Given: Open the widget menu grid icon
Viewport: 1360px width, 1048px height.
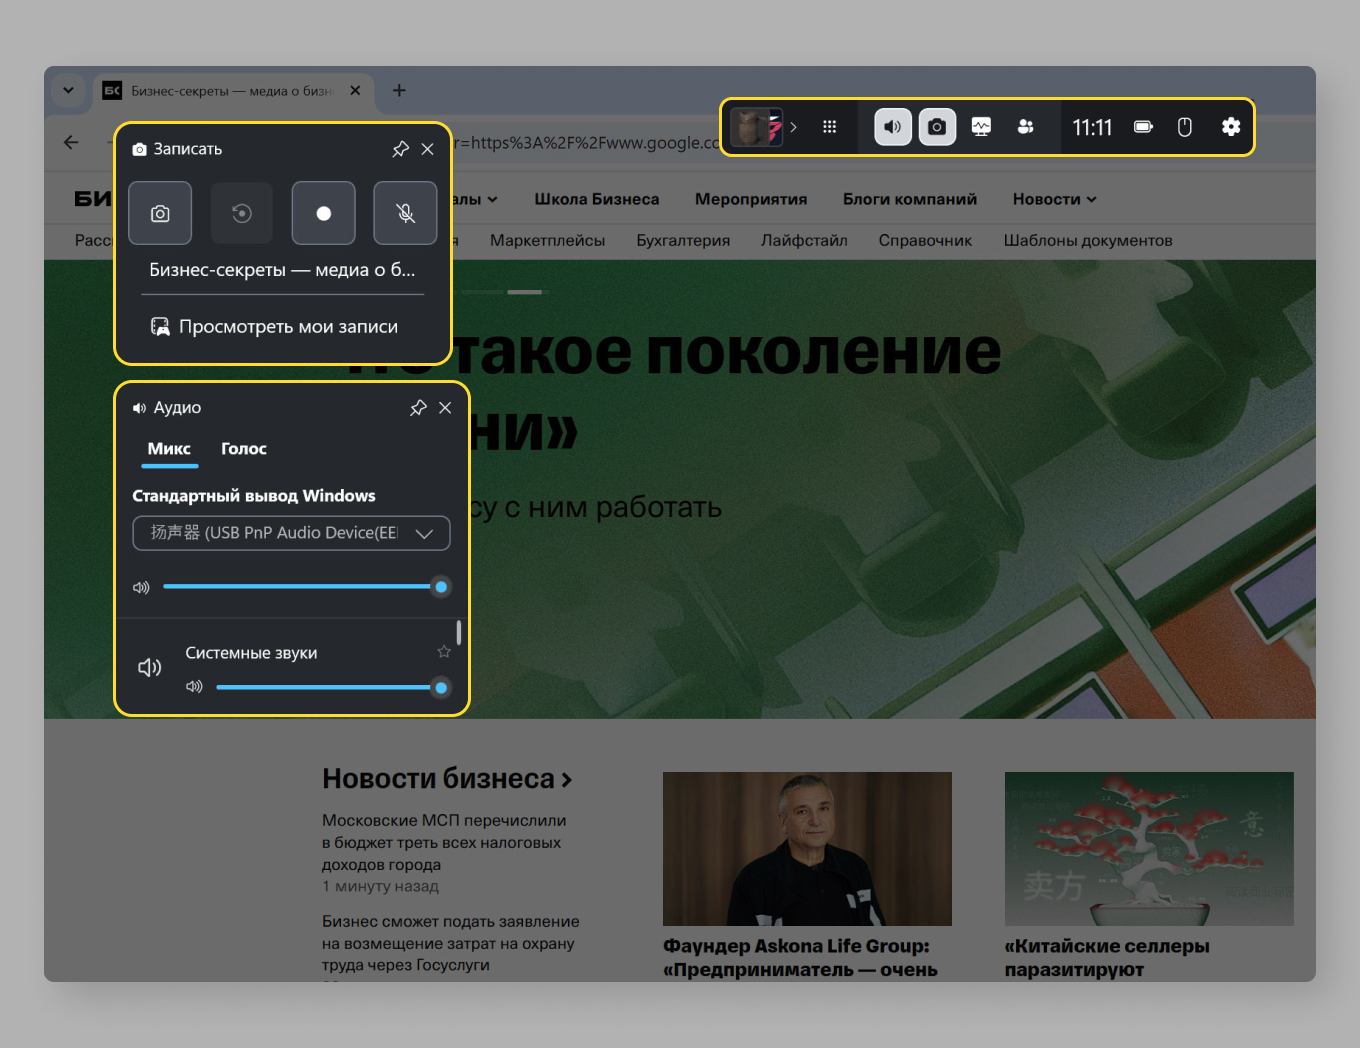Looking at the screenshot, I should click(x=830, y=127).
